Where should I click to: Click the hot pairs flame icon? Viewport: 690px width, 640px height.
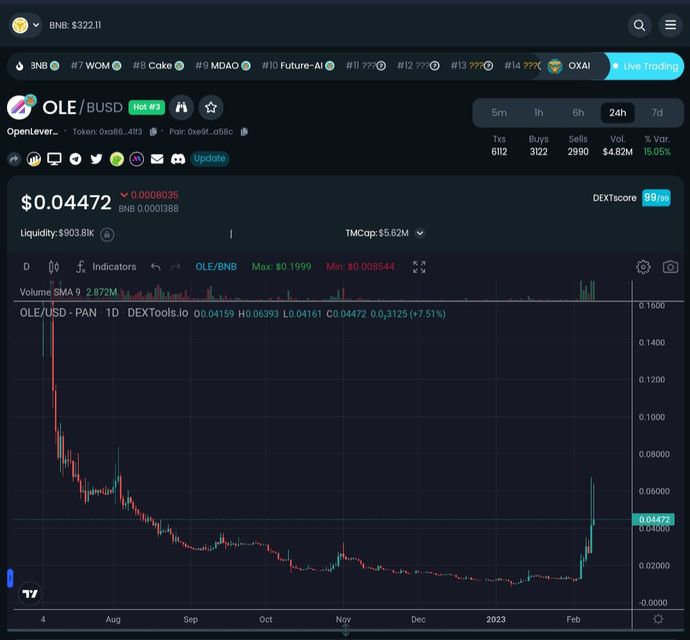[19, 66]
